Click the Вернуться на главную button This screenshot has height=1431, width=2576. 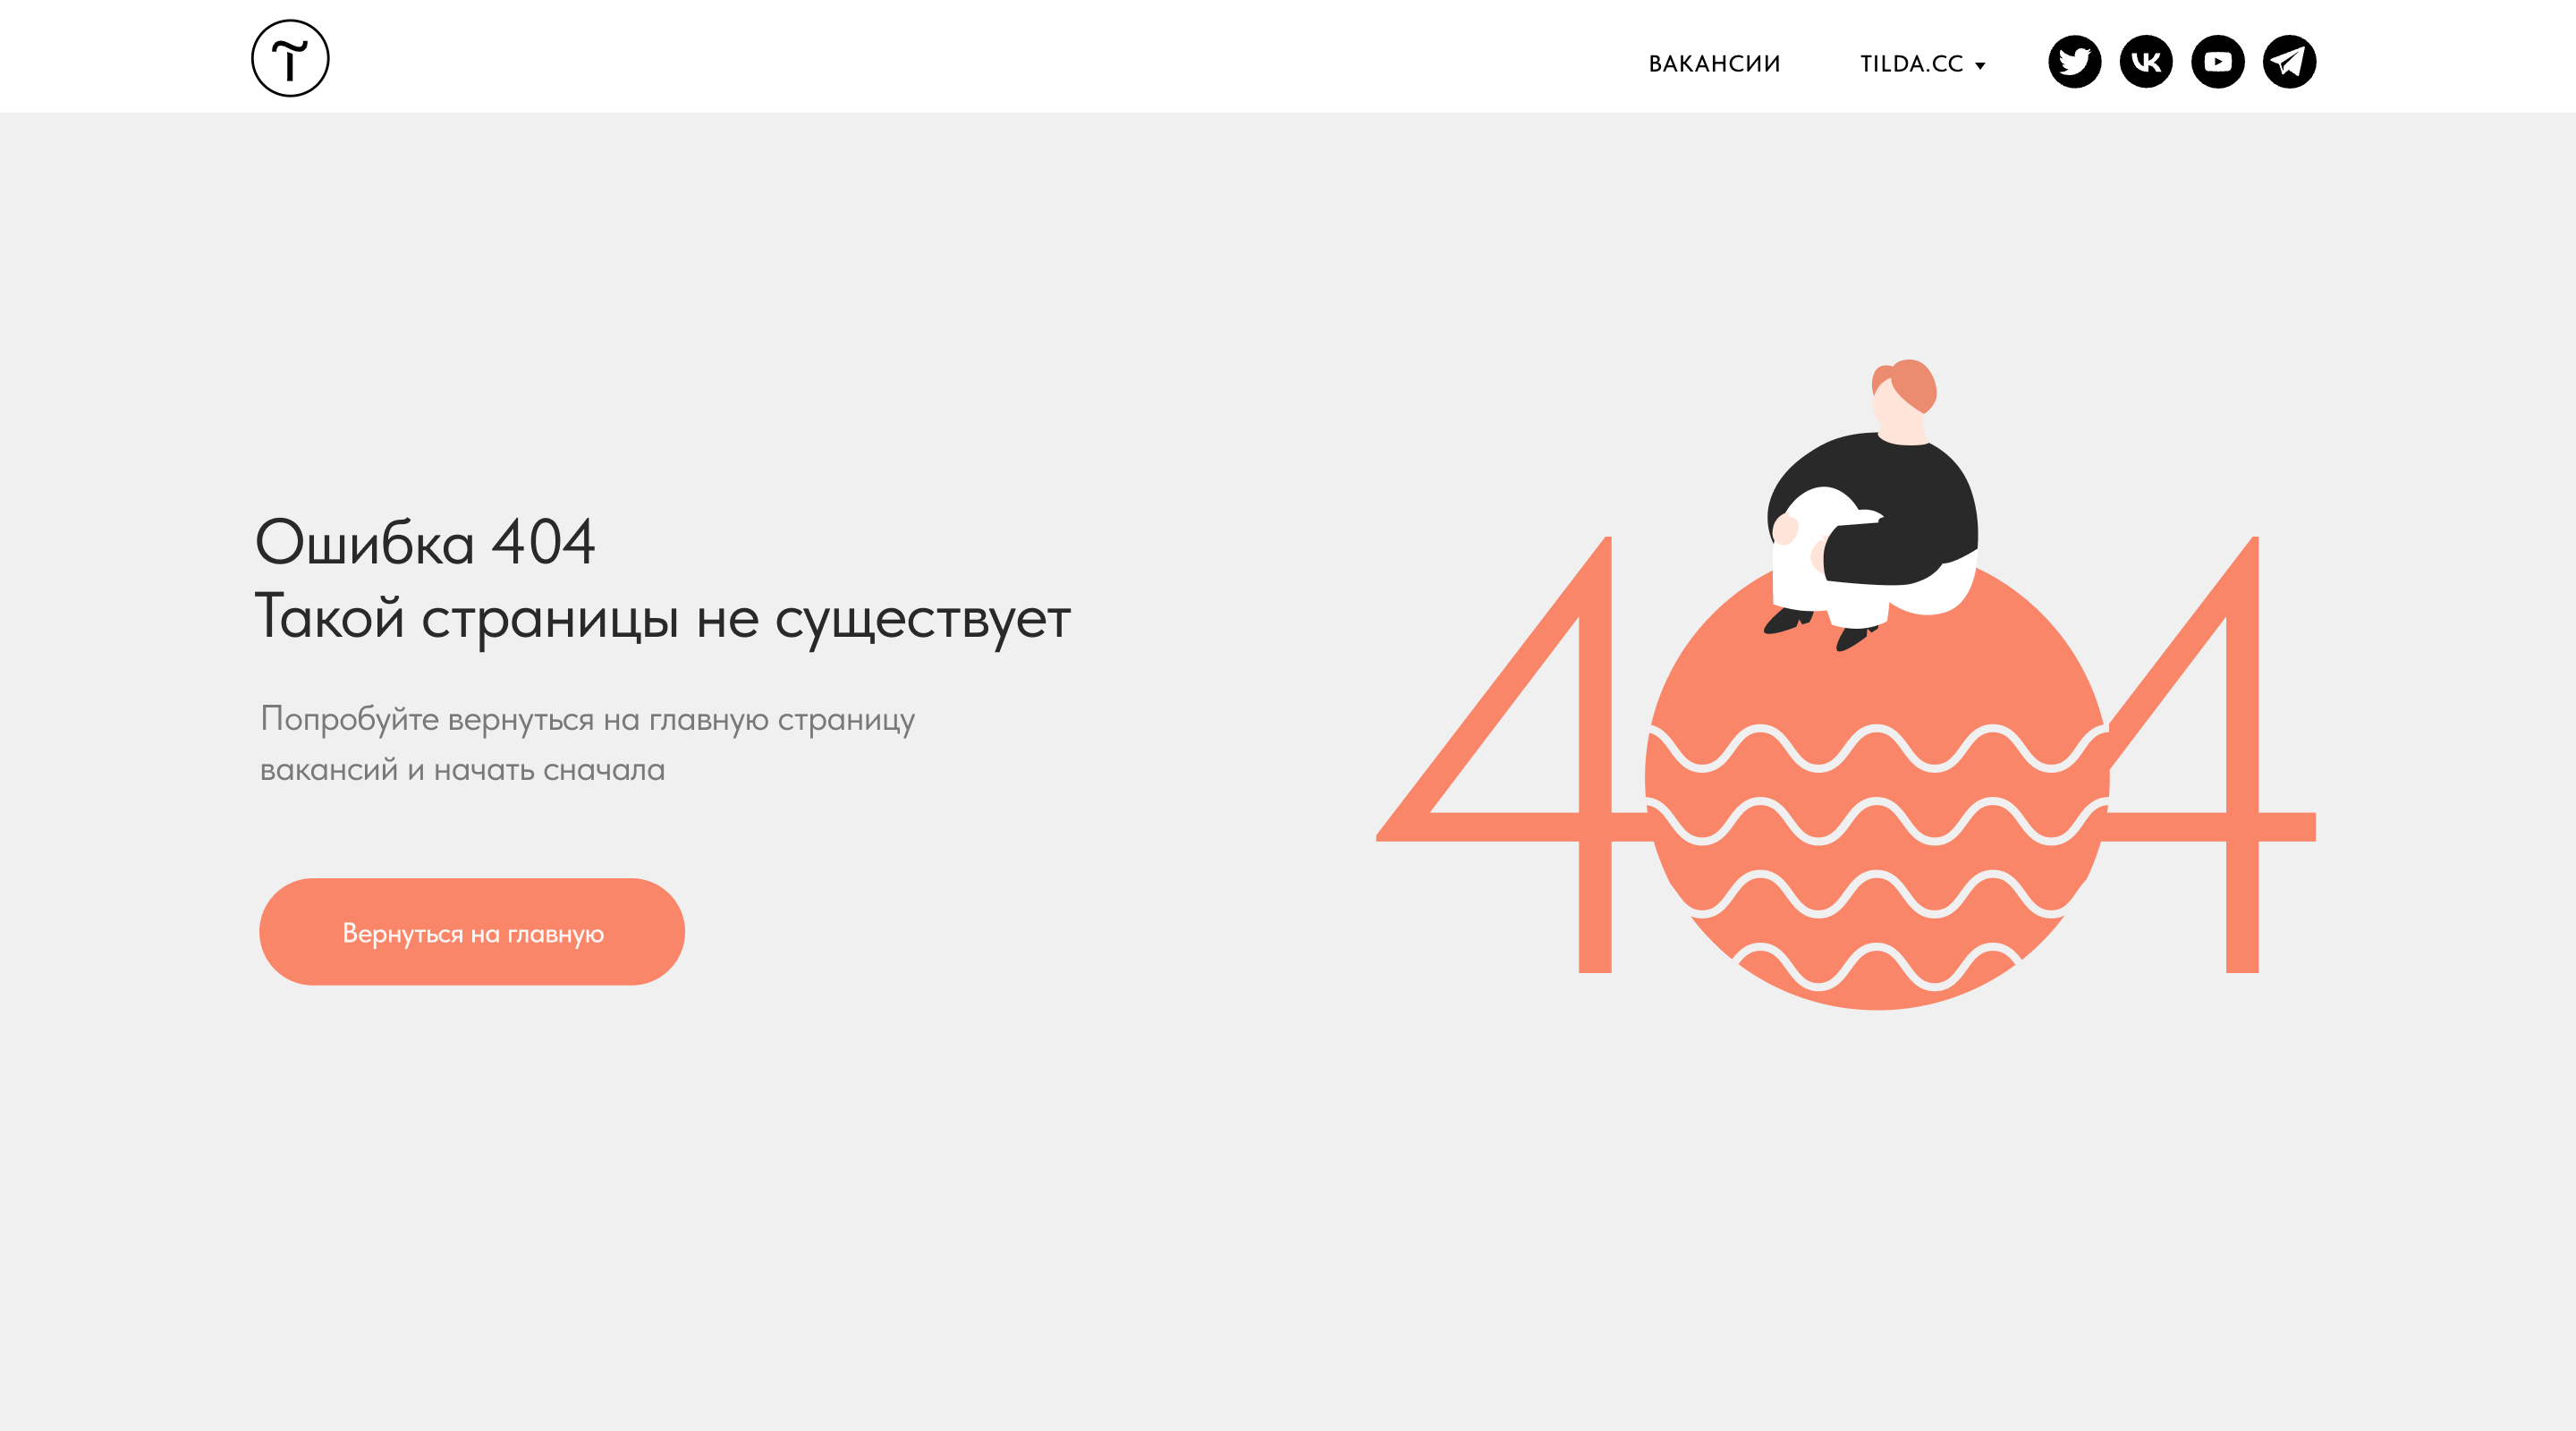(x=472, y=932)
